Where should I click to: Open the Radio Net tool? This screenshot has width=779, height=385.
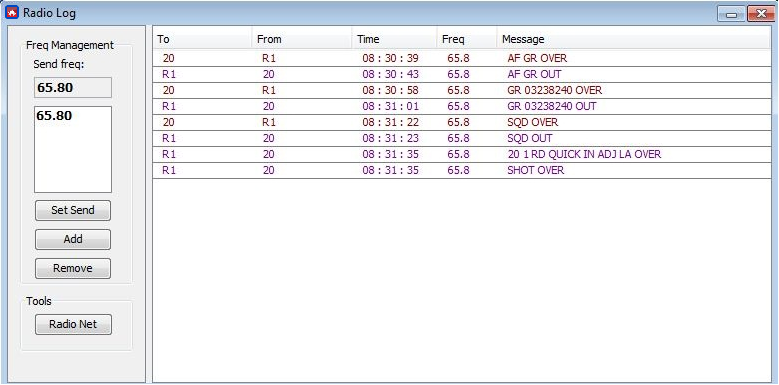73,324
